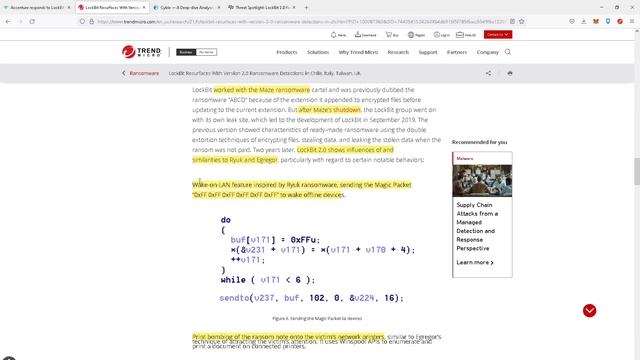Click the Log In user icon
Viewport: 640px width, 360px height.
pyautogui.click(x=436, y=35)
